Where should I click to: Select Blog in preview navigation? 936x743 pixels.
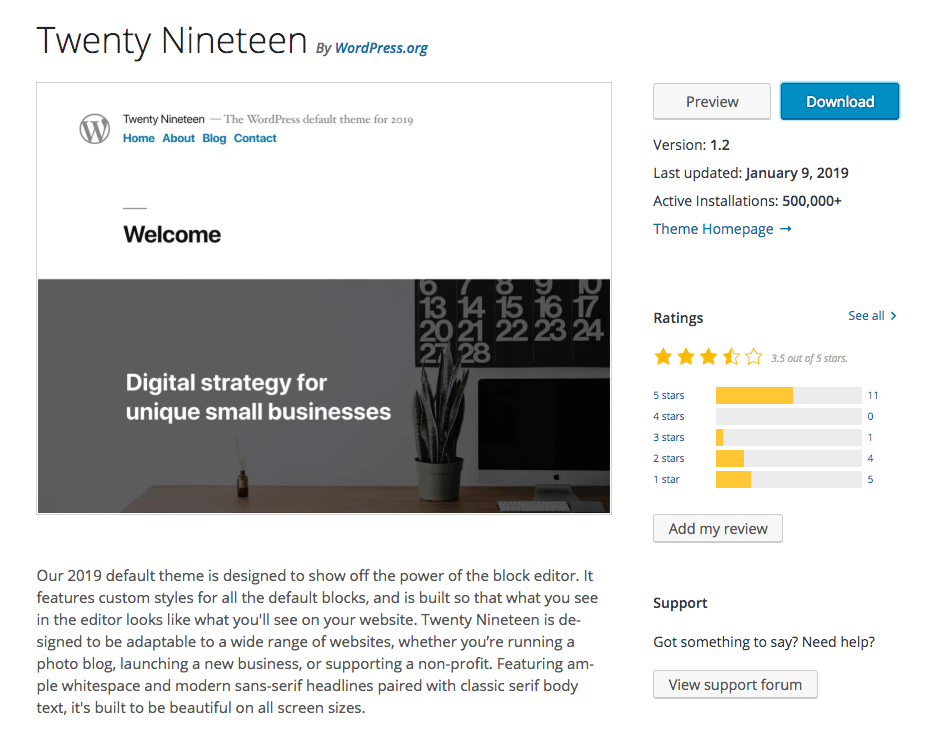(214, 138)
